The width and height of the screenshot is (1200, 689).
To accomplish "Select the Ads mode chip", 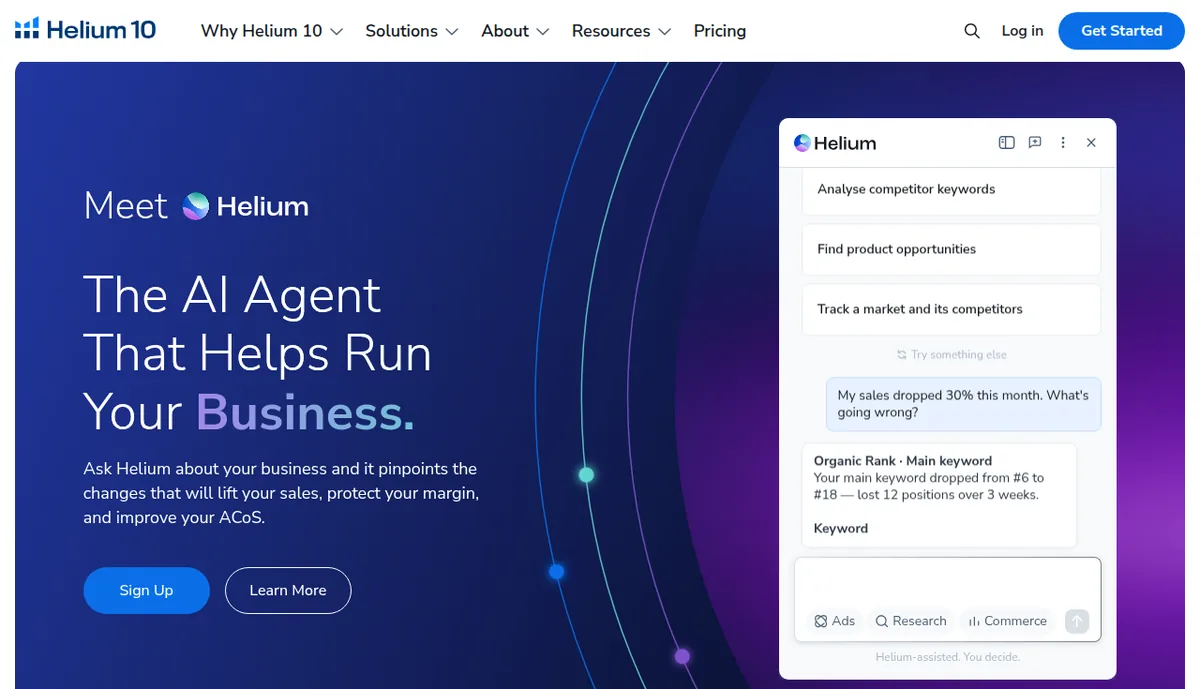I will point(834,621).
